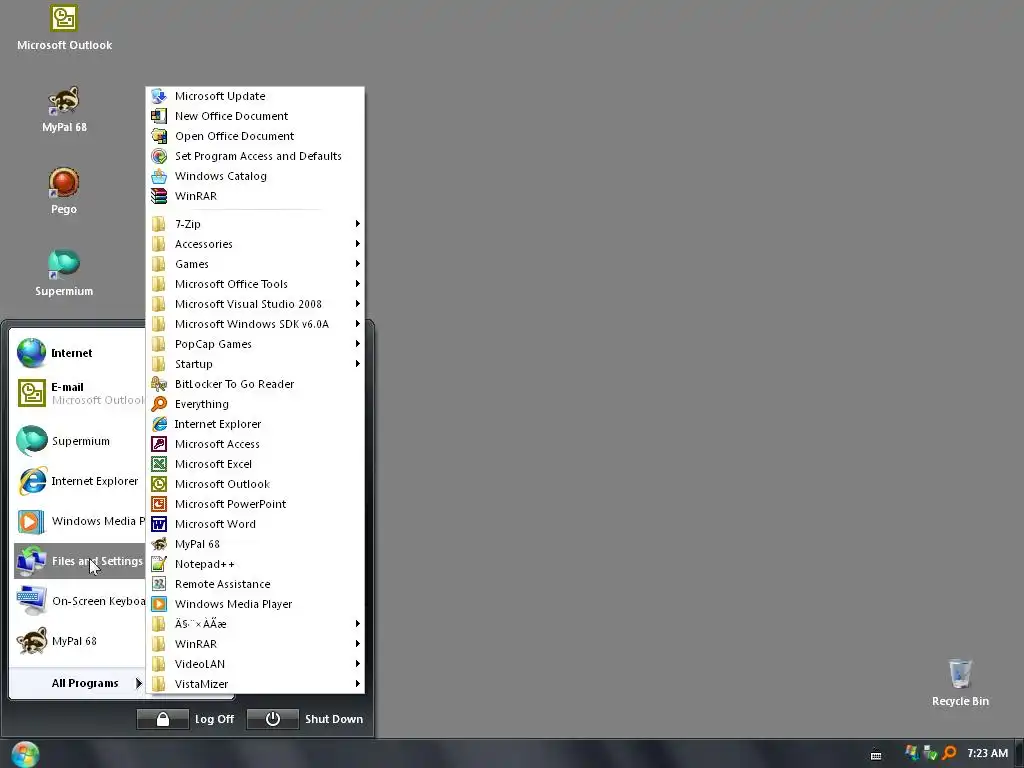The width and height of the screenshot is (1024, 768).
Task: Select New Office Document entry
Action: (x=255, y=116)
